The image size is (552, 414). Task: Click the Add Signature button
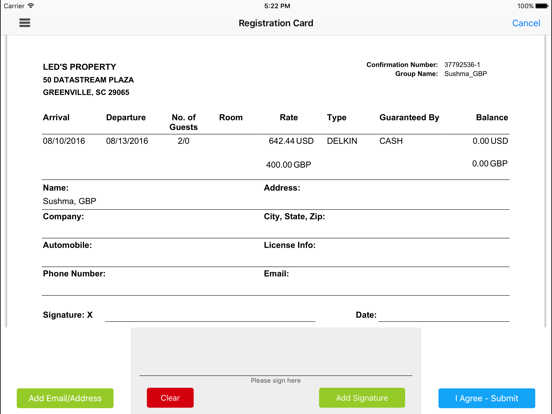362,398
